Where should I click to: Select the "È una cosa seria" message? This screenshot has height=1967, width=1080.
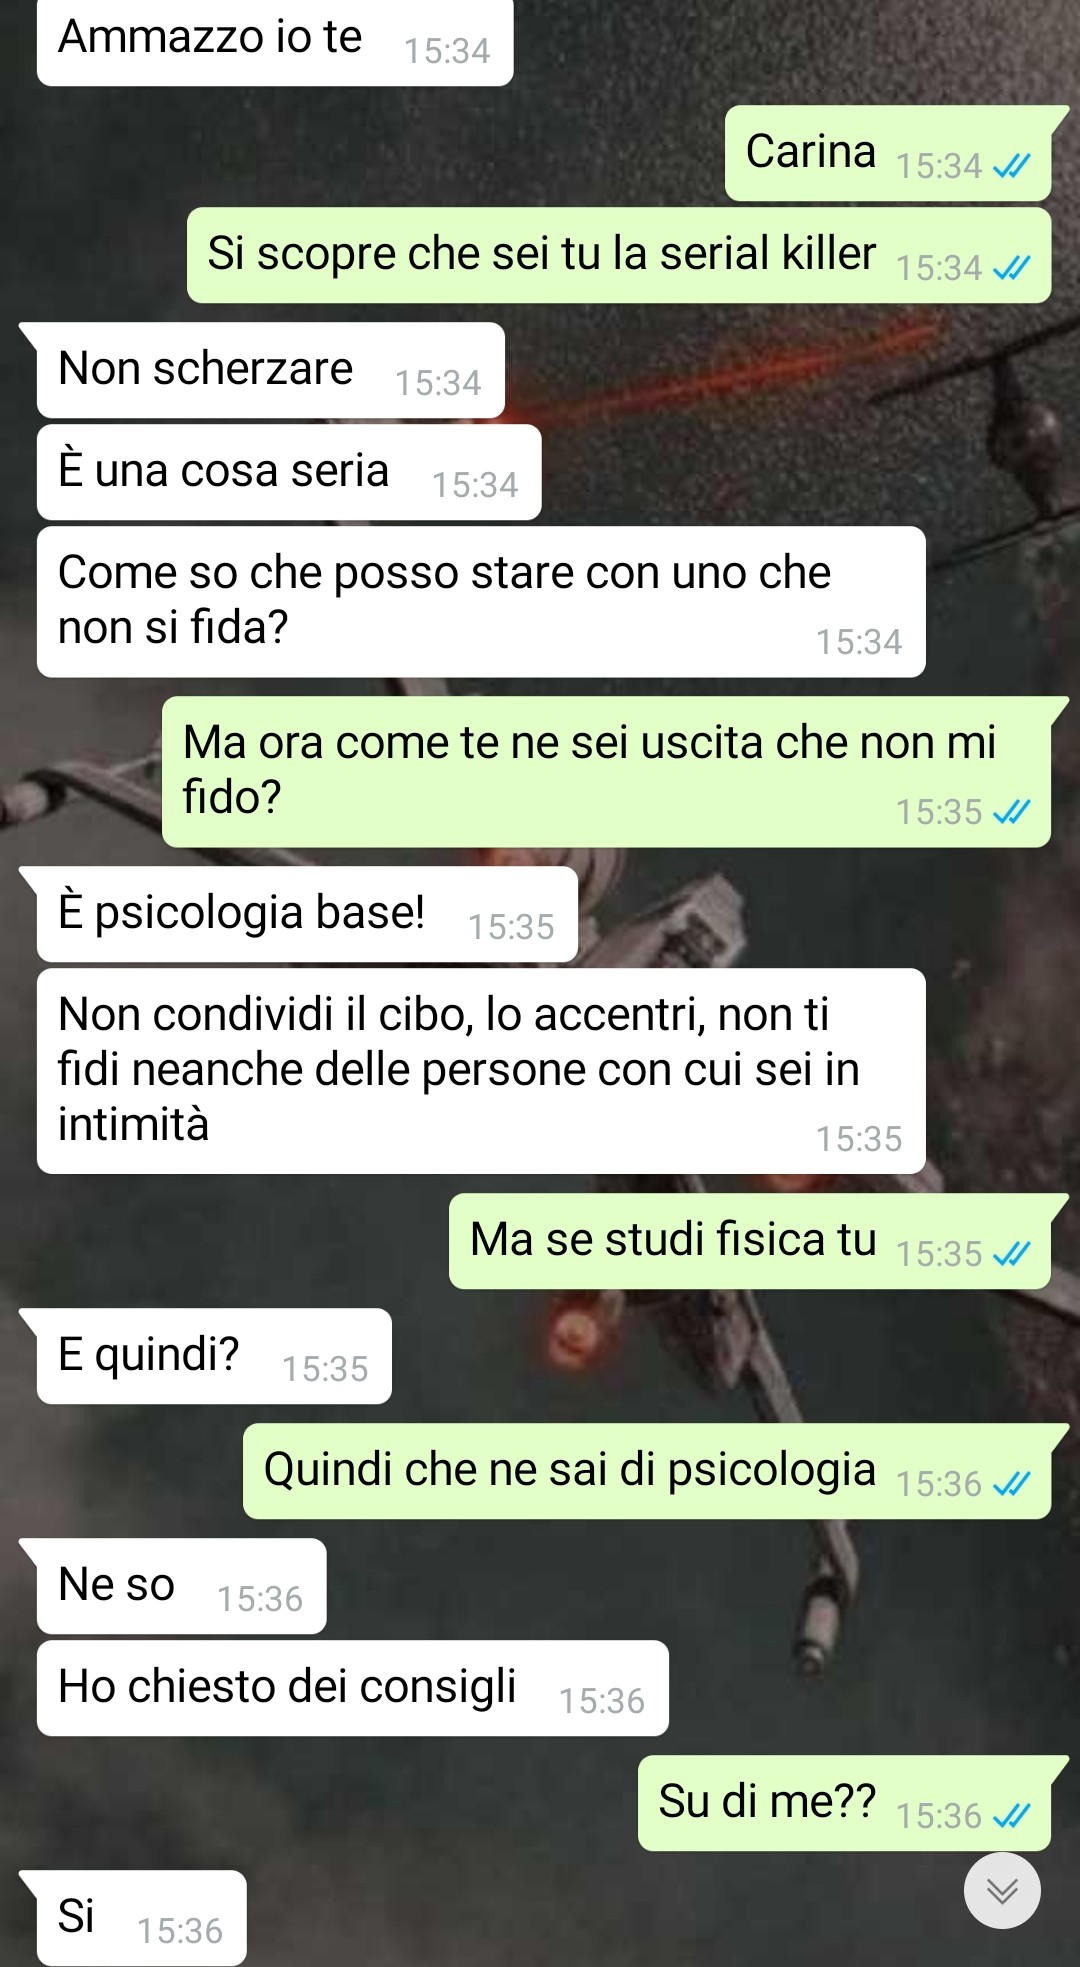[289, 472]
